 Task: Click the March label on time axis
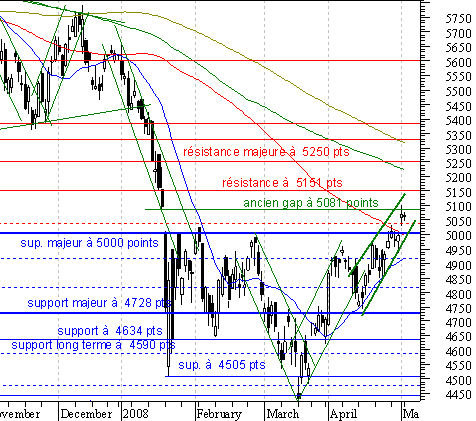point(283,414)
